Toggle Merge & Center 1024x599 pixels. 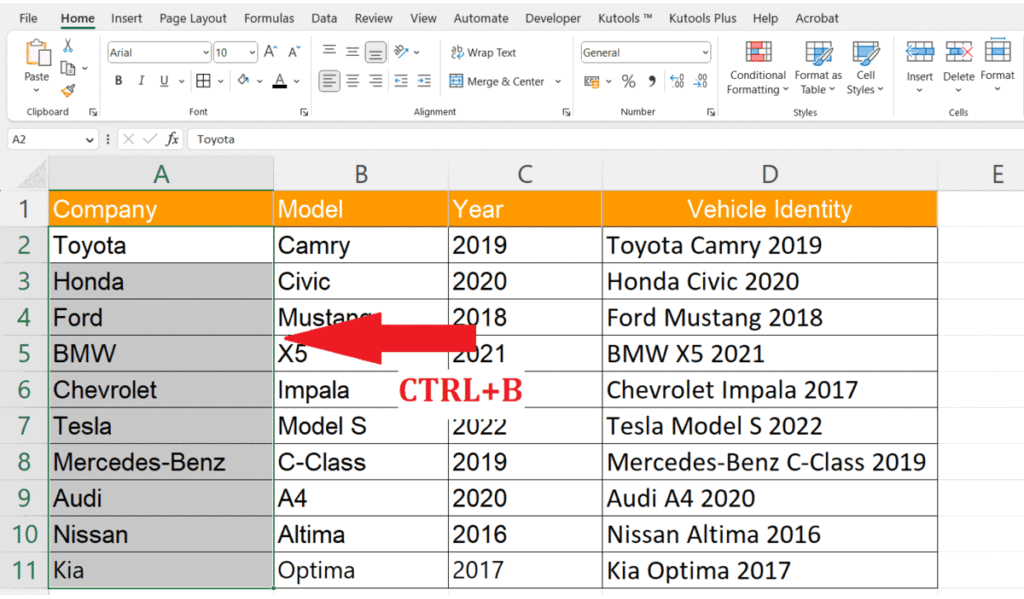(498, 81)
